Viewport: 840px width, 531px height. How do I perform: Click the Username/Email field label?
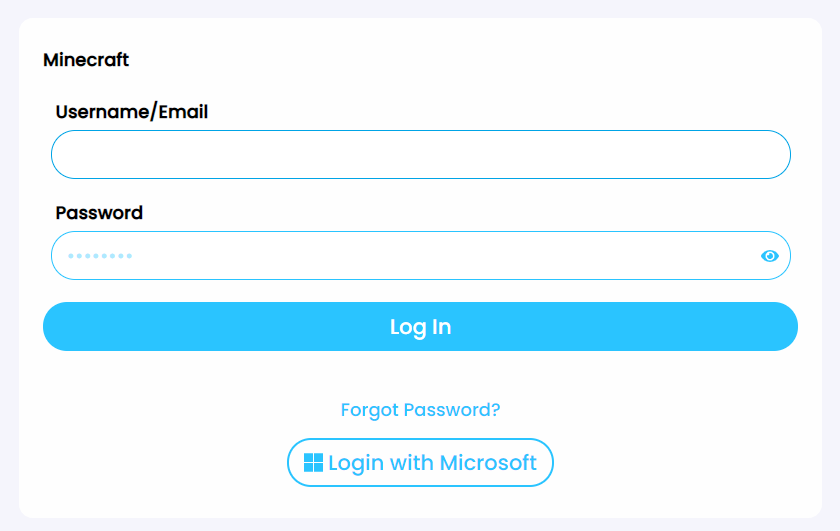pos(132,112)
